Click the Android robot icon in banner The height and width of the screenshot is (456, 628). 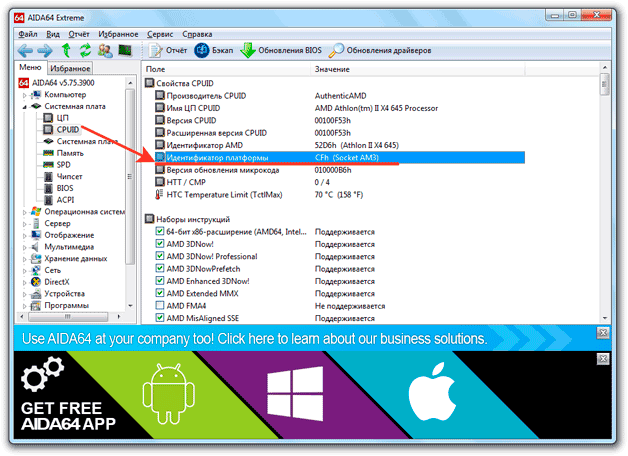[169, 394]
